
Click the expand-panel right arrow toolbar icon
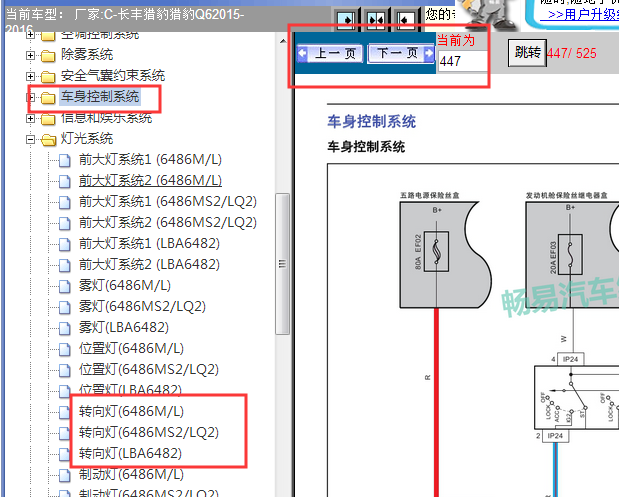(346, 19)
